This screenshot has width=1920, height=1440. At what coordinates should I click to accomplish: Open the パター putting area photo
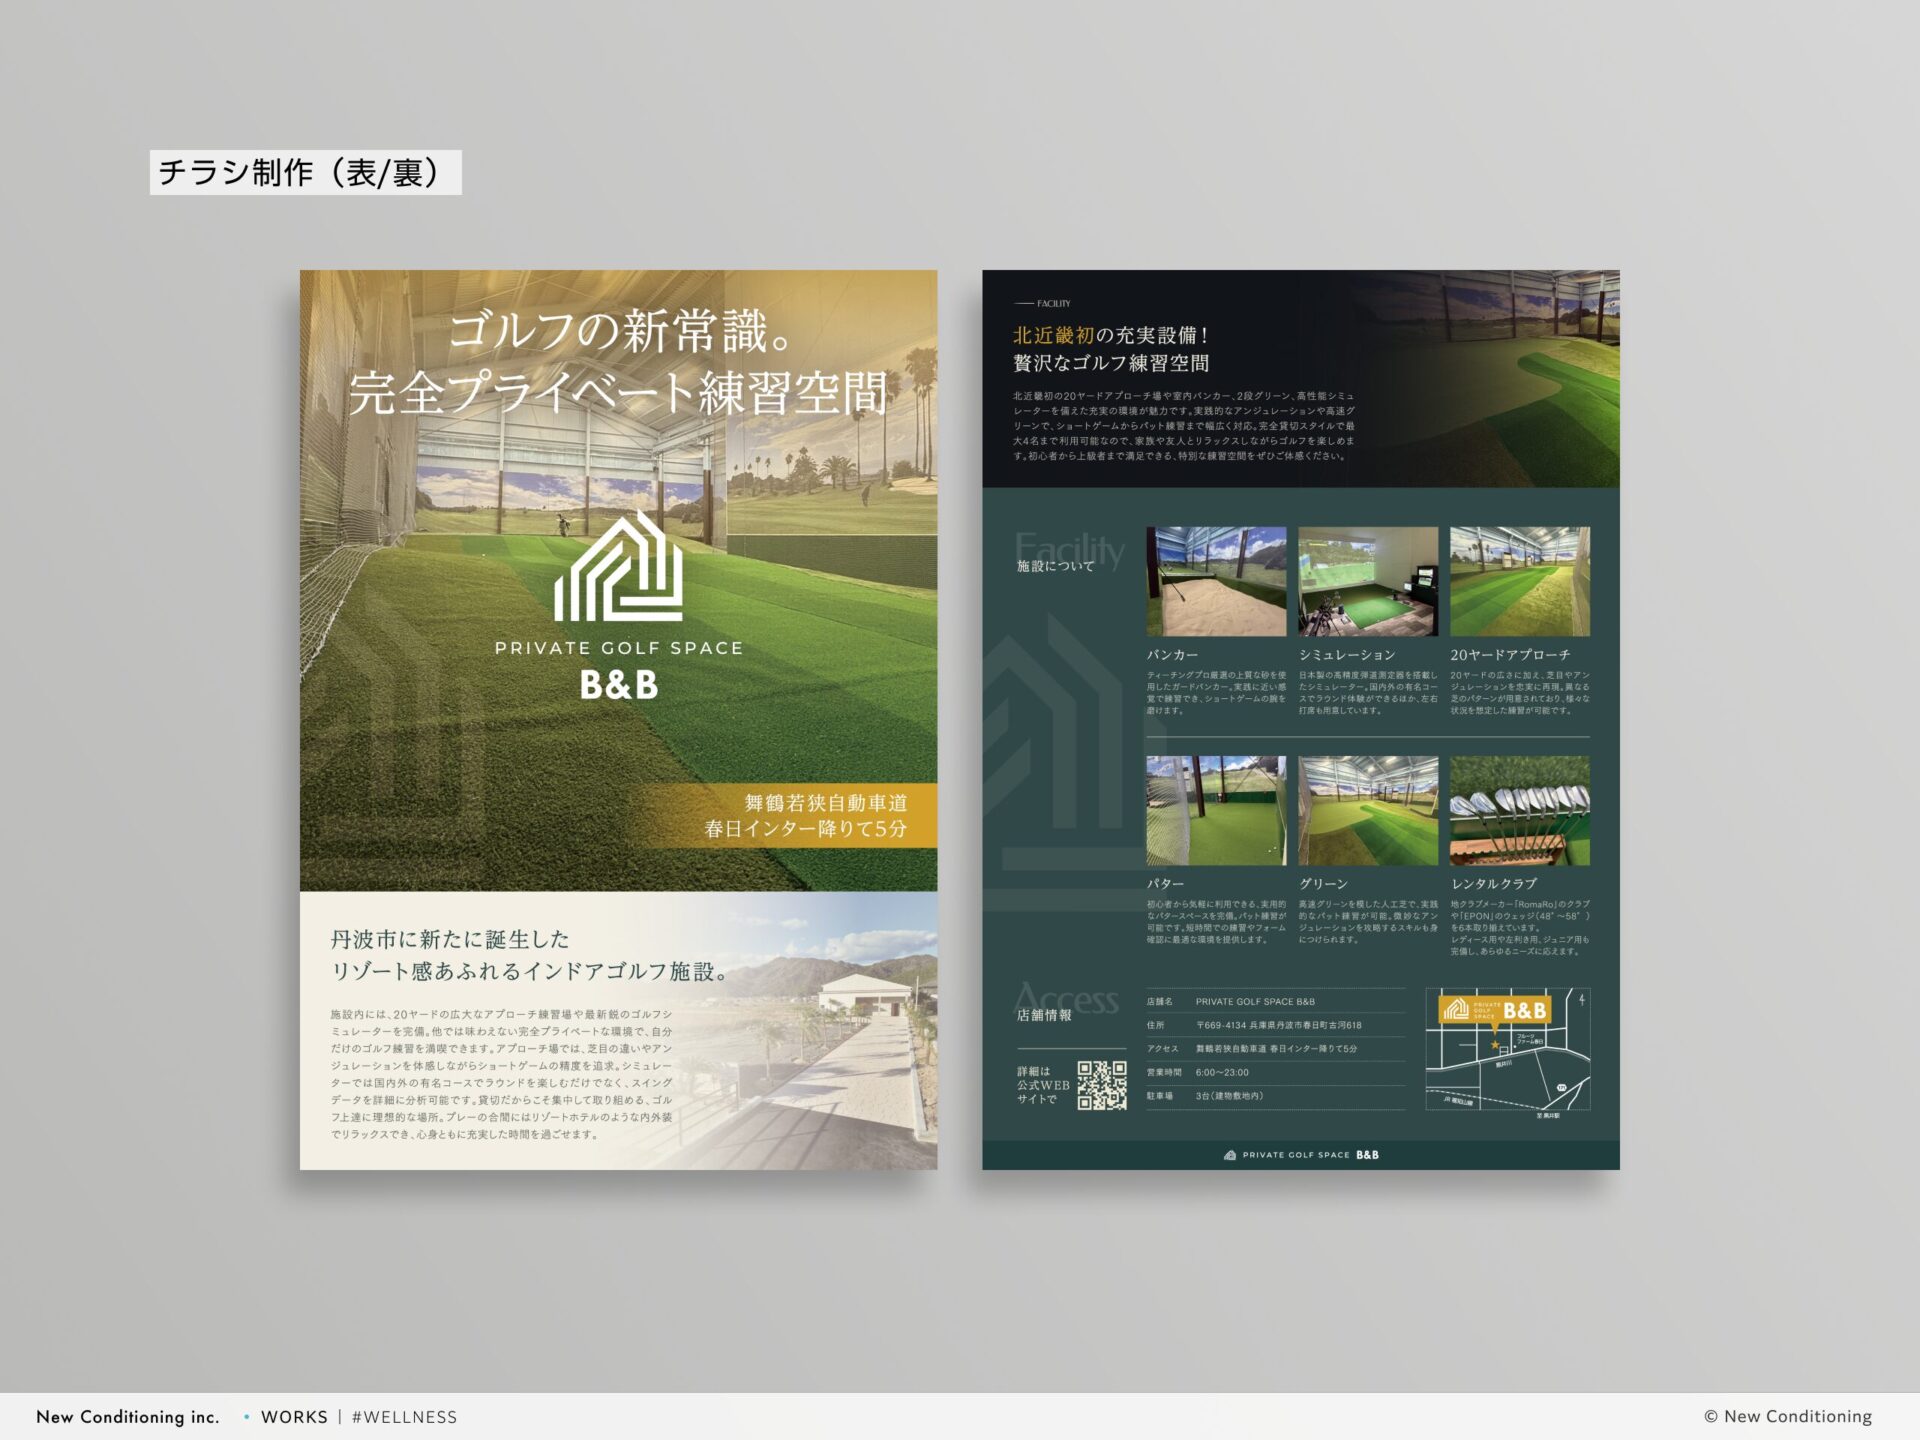(x=1216, y=810)
